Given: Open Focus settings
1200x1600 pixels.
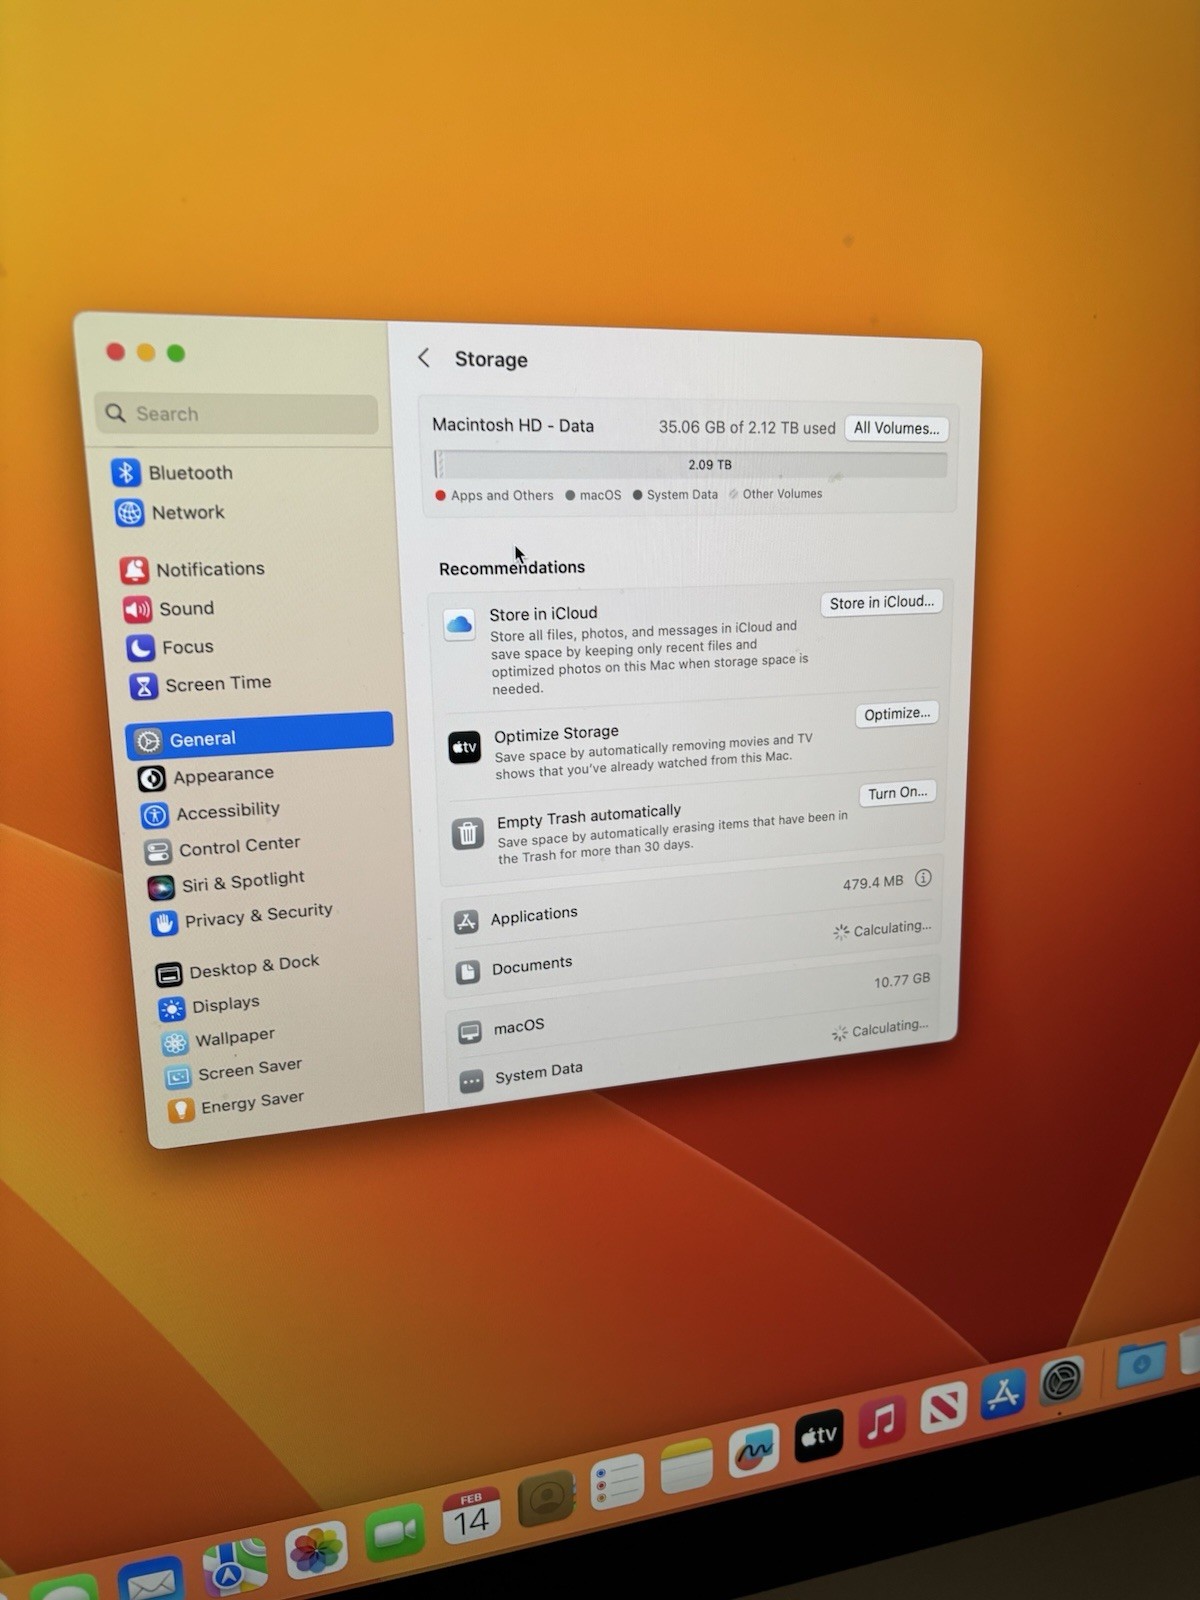Looking at the screenshot, I should 172,647.
